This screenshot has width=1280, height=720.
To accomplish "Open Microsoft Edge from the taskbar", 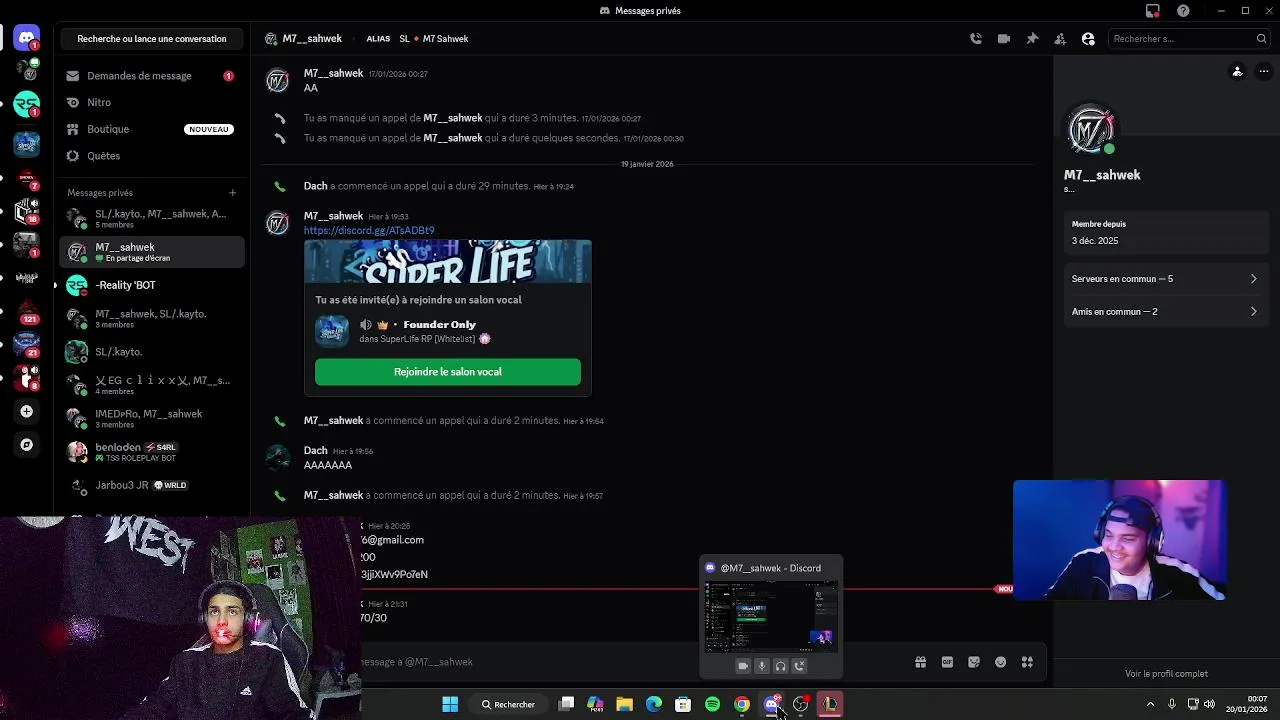I will coord(654,705).
